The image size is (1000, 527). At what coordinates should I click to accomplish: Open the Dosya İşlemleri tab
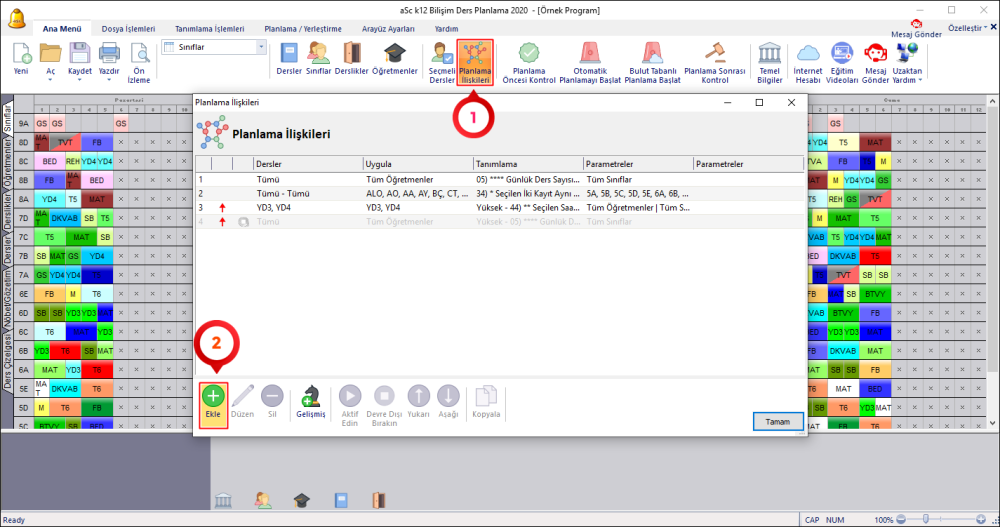pyautogui.click(x=128, y=29)
